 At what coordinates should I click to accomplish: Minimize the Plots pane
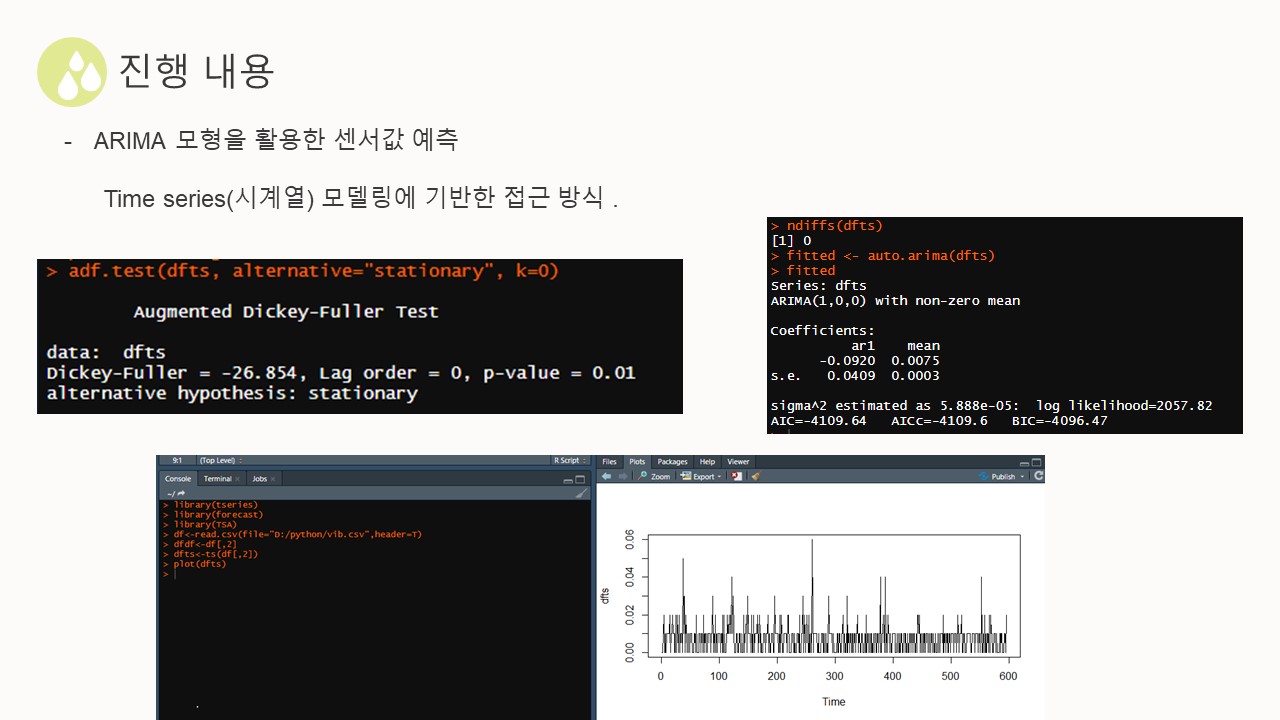(x=1024, y=462)
